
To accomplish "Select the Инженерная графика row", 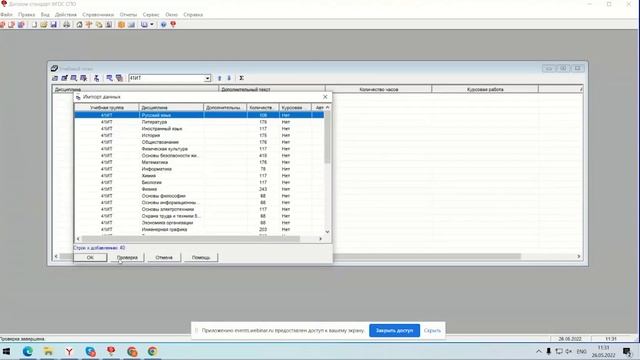I will [x=199, y=229].
